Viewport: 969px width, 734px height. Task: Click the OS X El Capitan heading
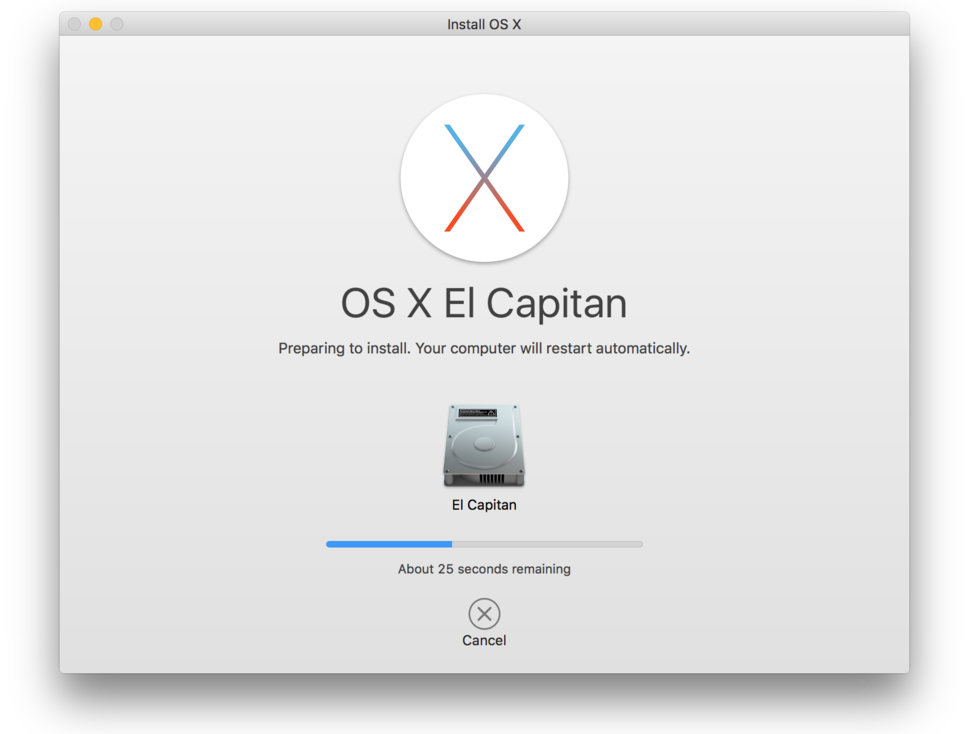coord(484,302)
